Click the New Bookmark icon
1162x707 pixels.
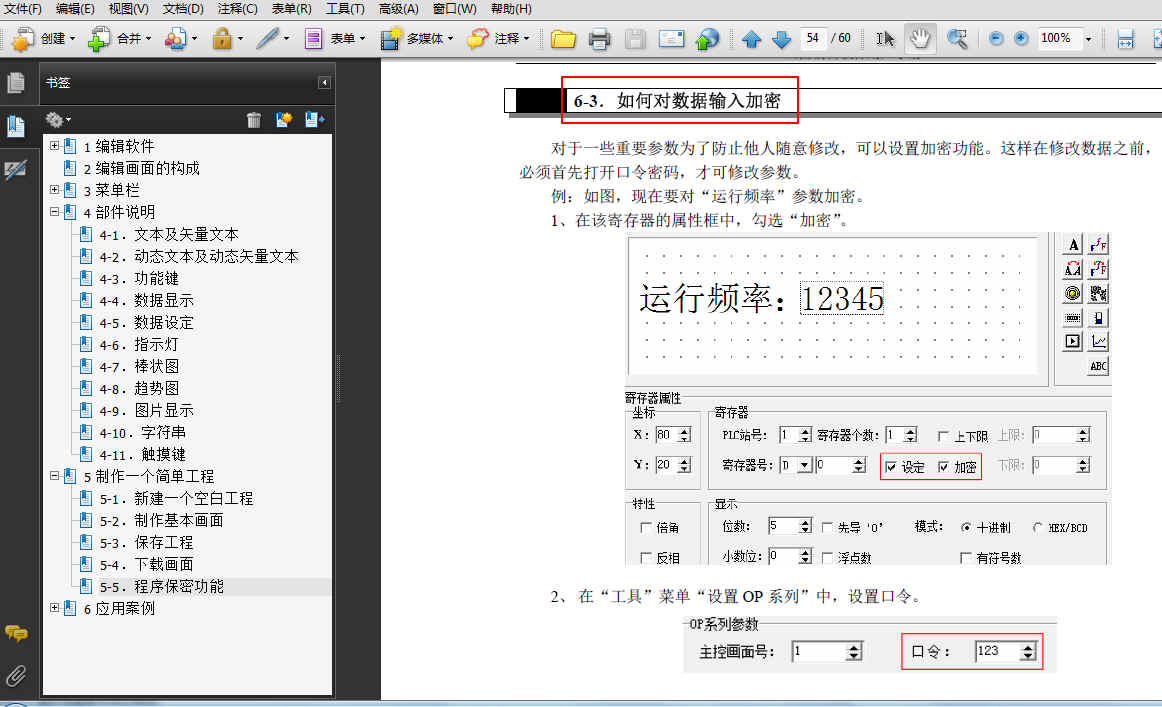[x=283, y=120]
